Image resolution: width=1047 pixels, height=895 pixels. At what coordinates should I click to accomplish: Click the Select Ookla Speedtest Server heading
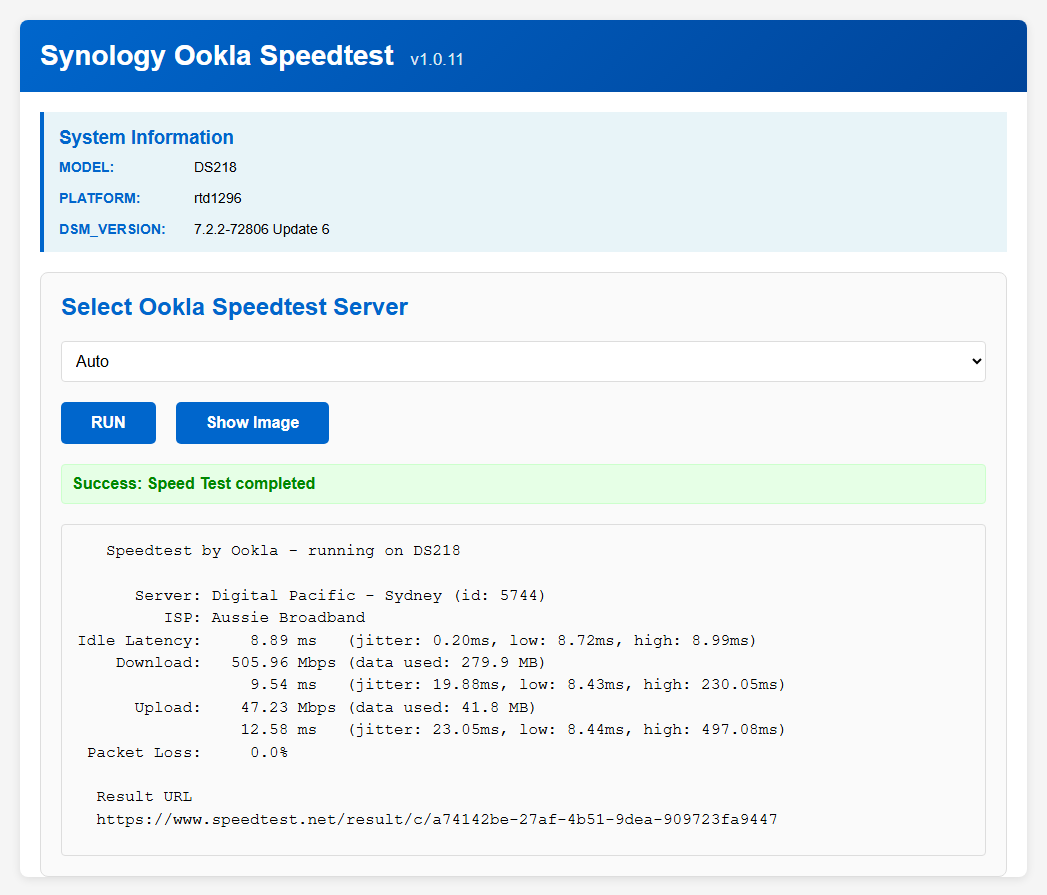(x=234, y=307)
